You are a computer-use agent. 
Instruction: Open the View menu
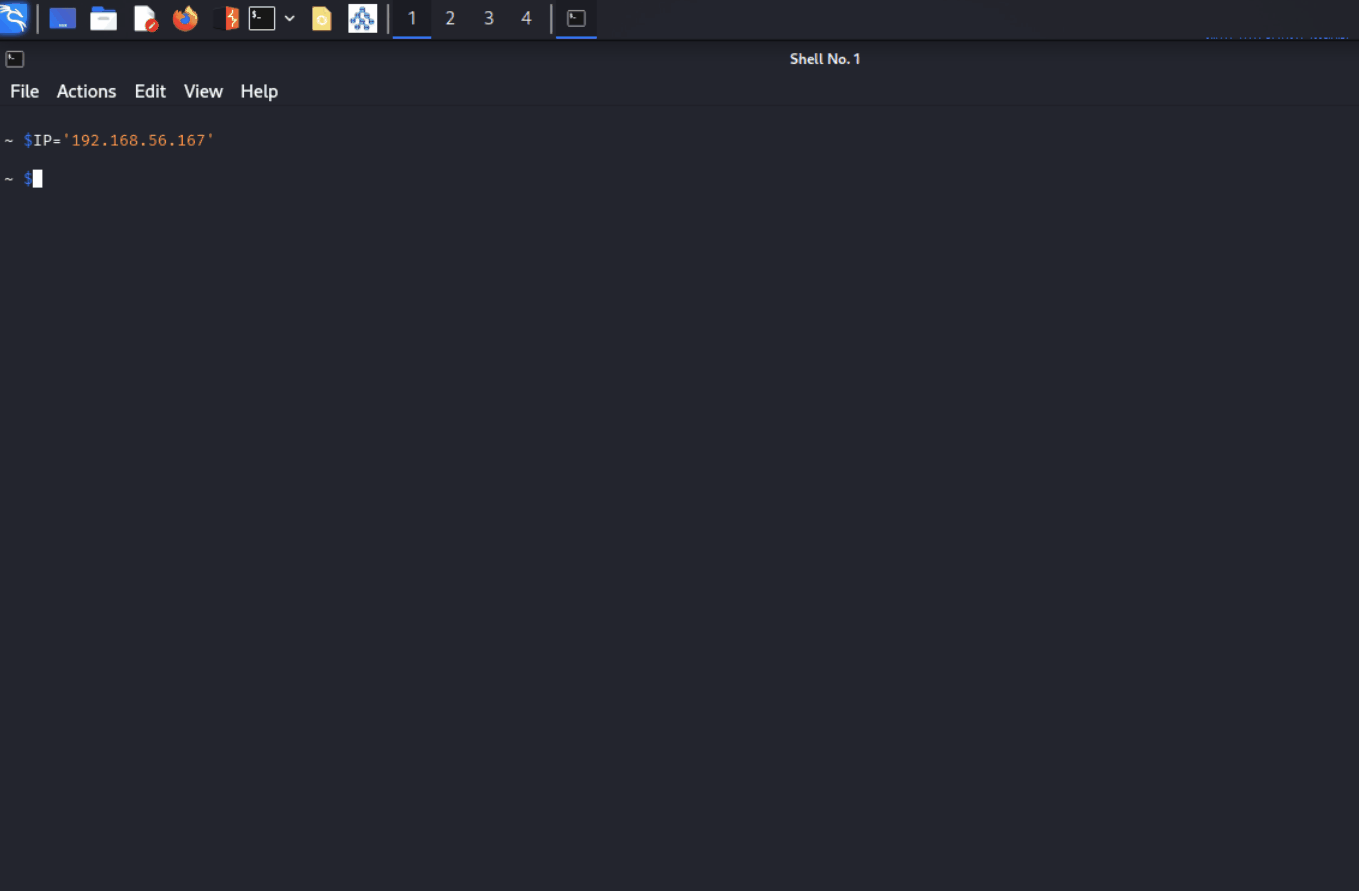[x=203, y=91]
